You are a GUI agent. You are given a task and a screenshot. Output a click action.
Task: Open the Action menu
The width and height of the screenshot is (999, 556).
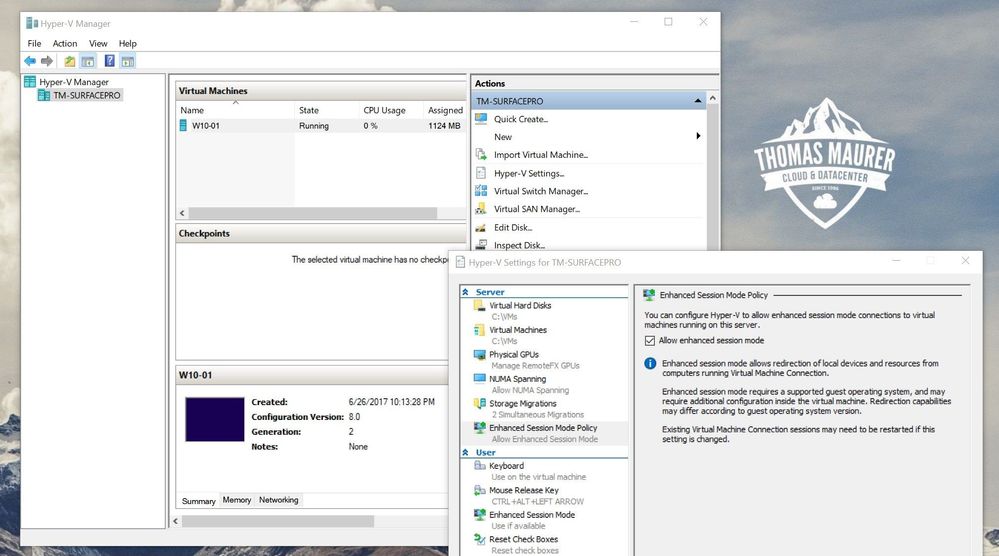pyautogui.click(x=64, y=43)
